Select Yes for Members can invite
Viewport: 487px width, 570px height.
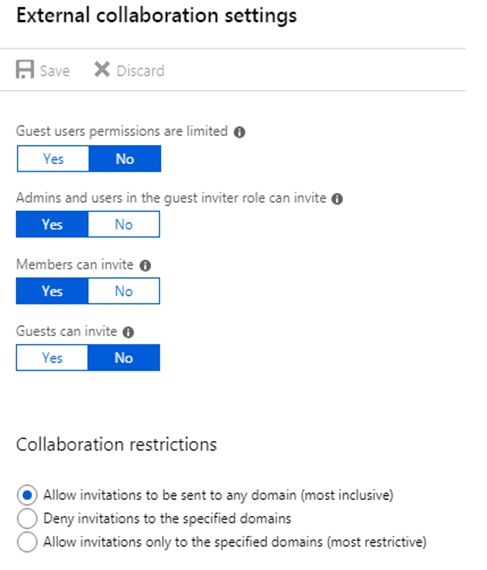pos(52,291)
